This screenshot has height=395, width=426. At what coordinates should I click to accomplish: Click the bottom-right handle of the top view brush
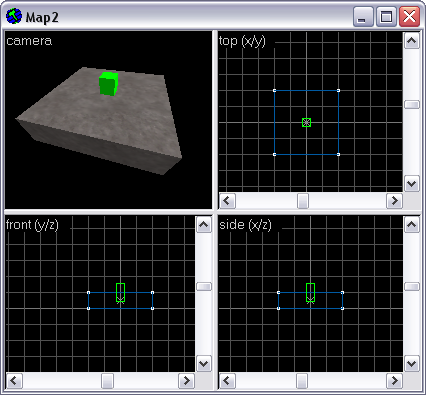click(338, 154)
